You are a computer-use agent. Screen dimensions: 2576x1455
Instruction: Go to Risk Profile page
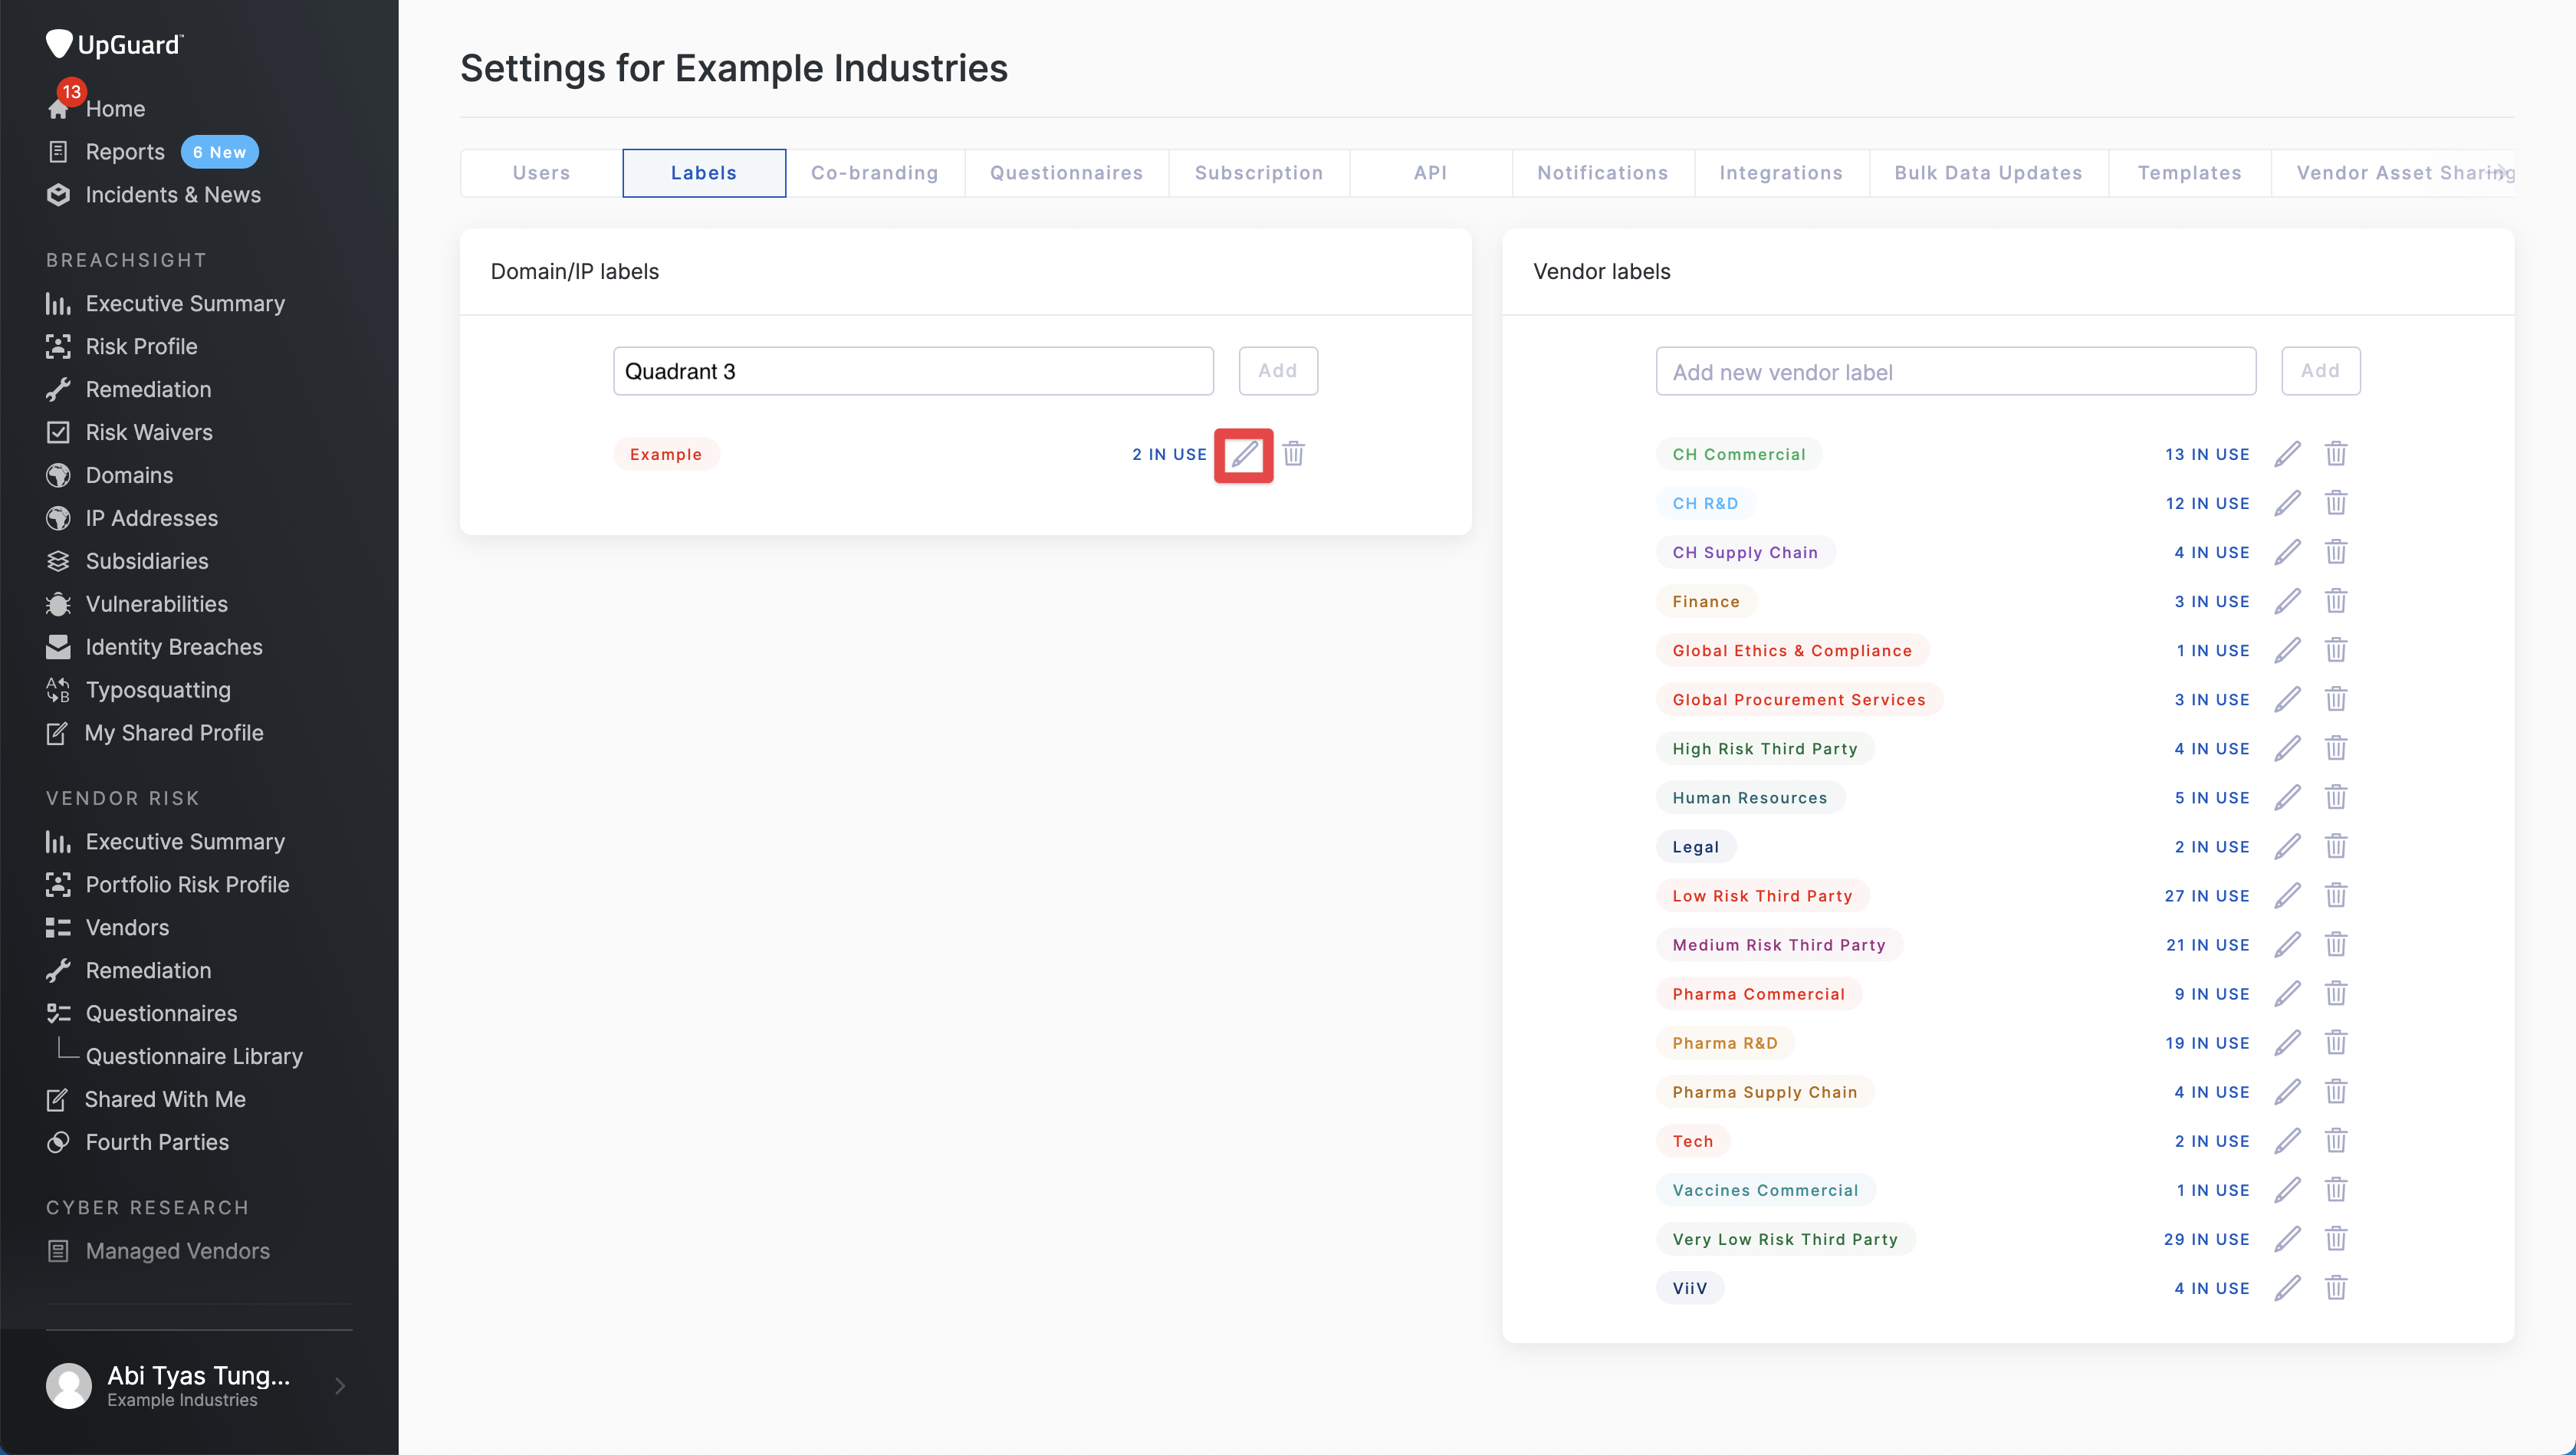(x=141, y=346)
